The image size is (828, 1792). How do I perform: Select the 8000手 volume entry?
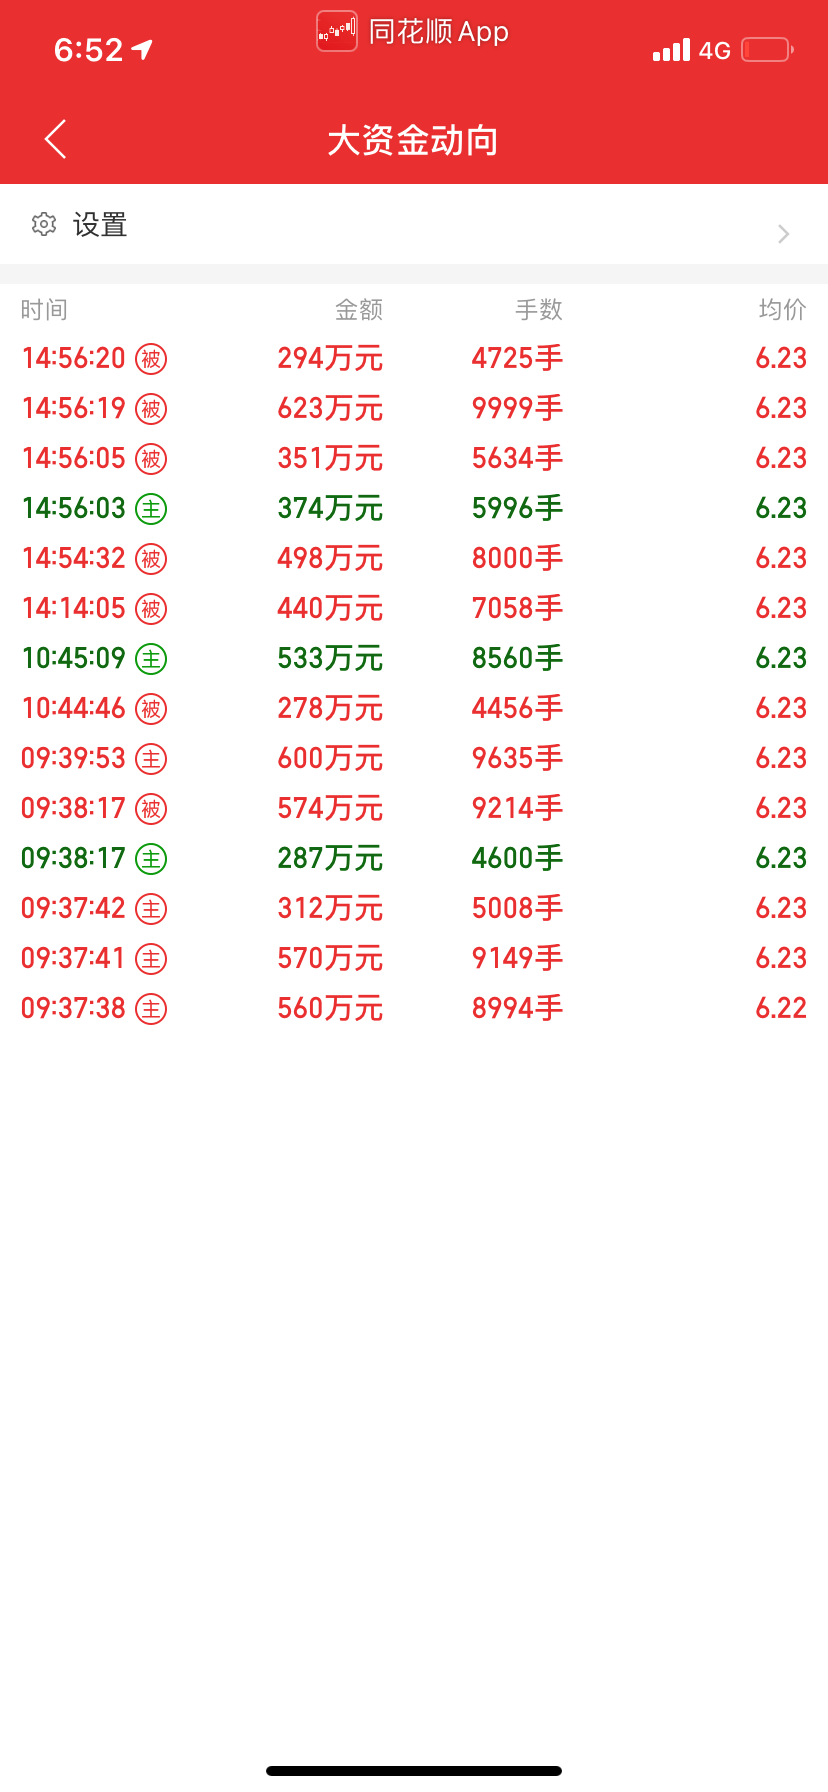point(517,558)
